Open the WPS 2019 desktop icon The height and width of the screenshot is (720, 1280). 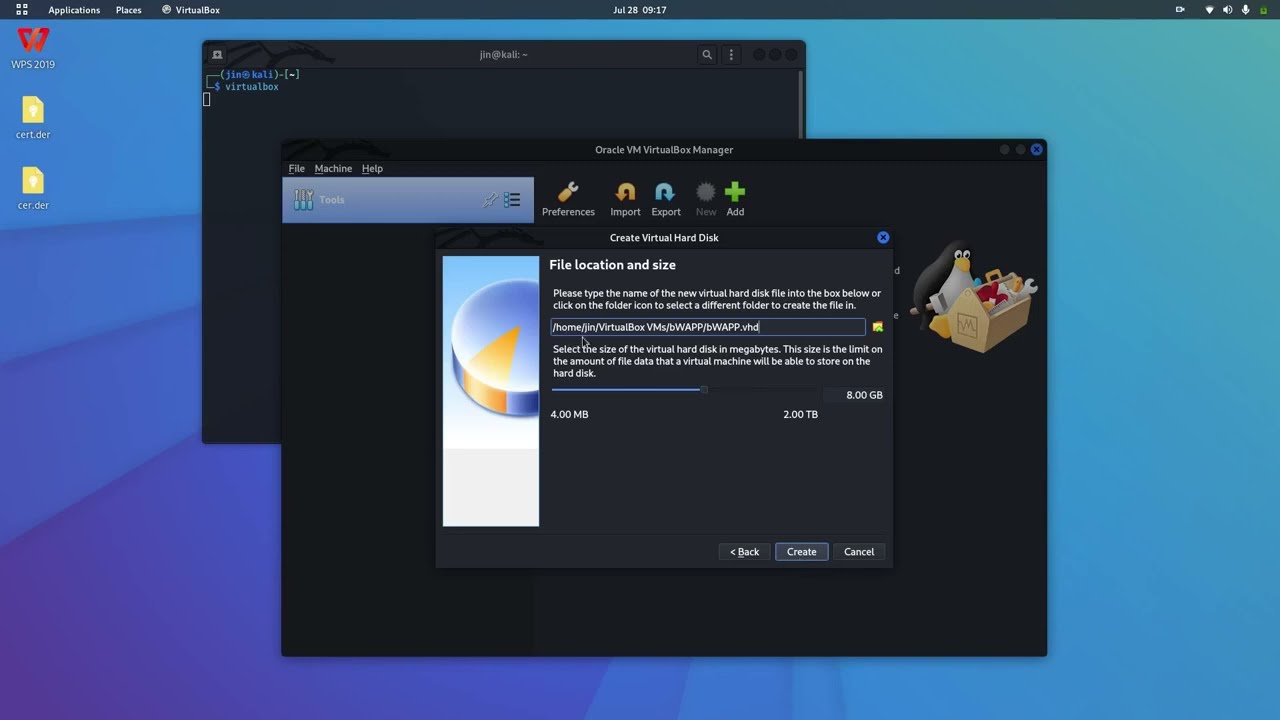33,48
